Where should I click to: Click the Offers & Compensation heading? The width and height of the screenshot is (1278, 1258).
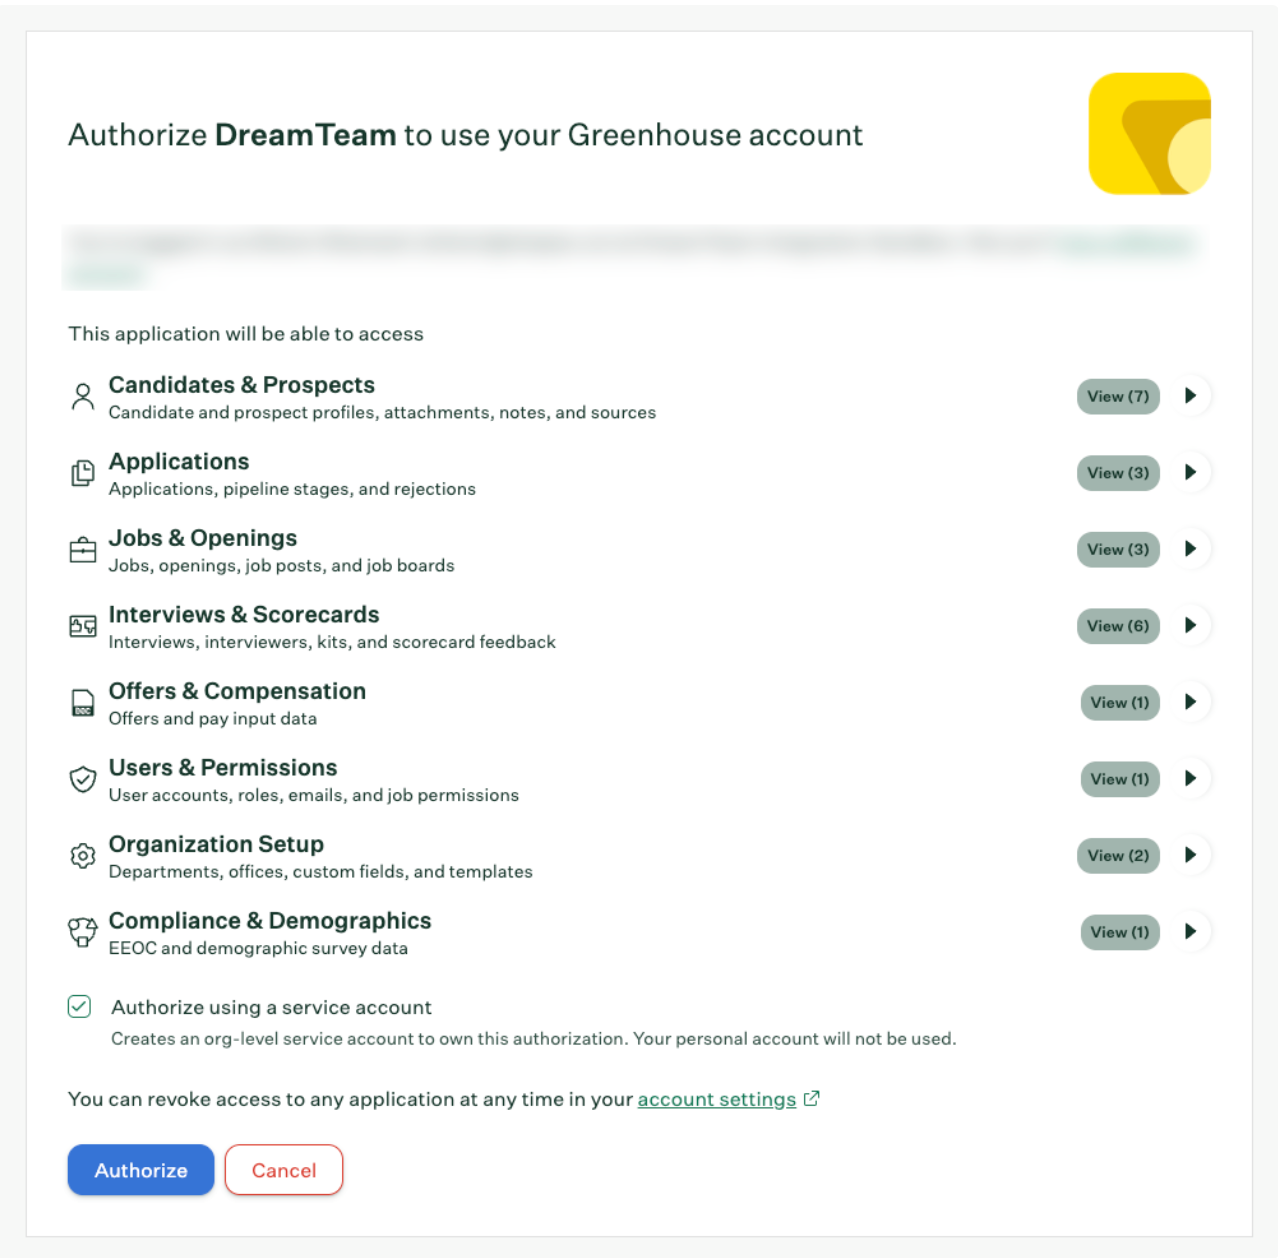point(237,691)
